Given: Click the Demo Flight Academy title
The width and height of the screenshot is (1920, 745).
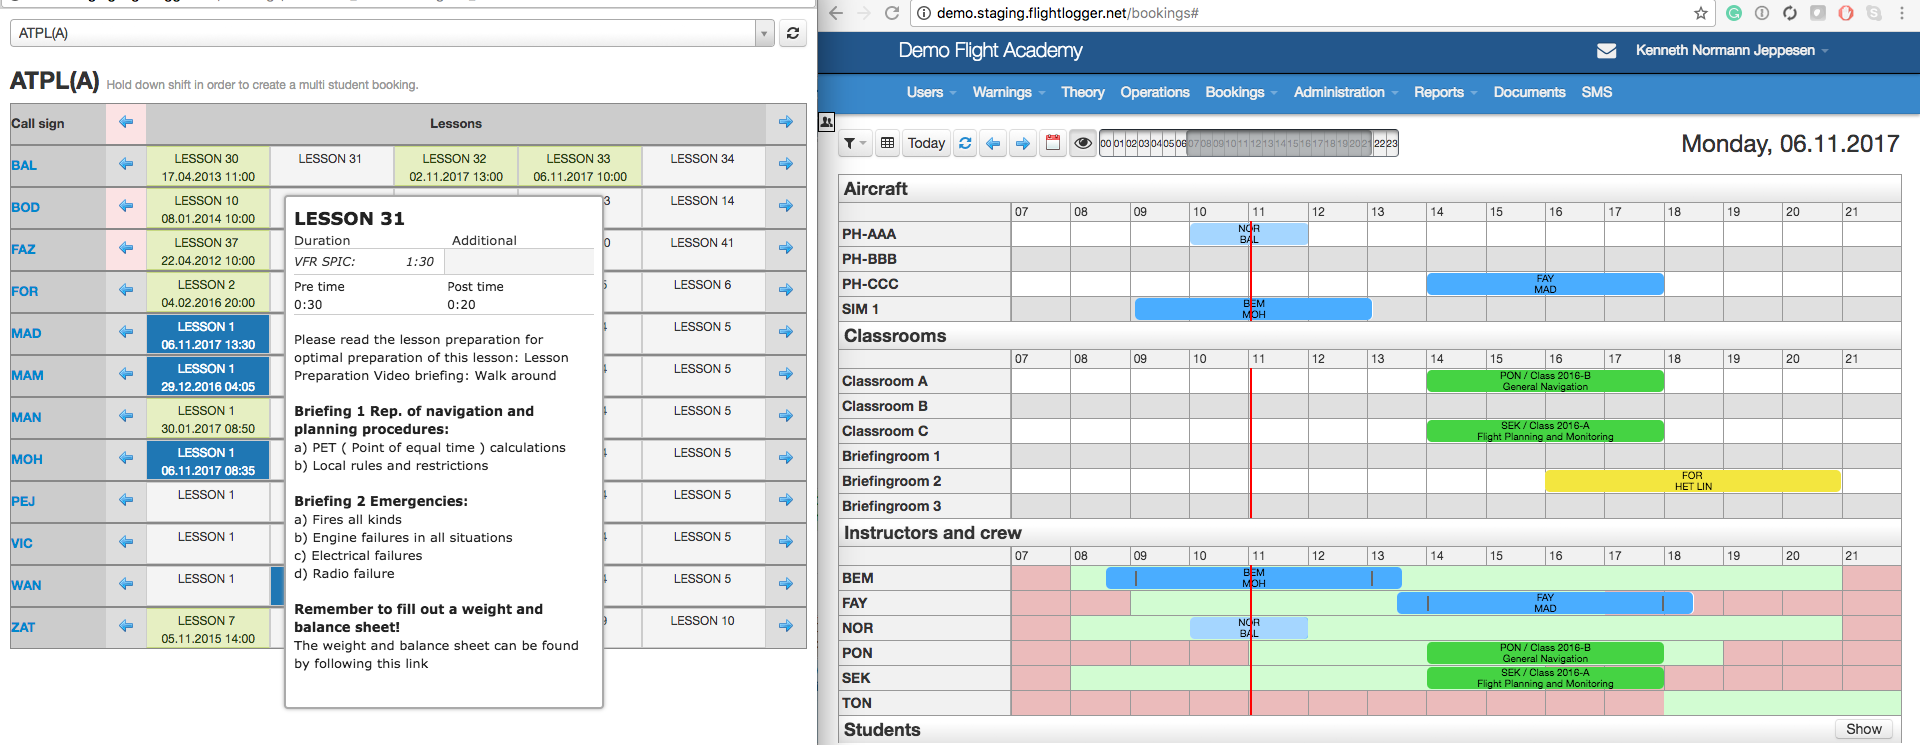Looking at the screenshot, I should 990,50.
